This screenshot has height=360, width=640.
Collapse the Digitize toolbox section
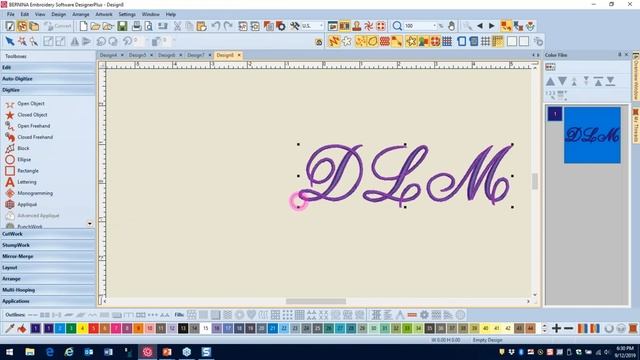48,90
